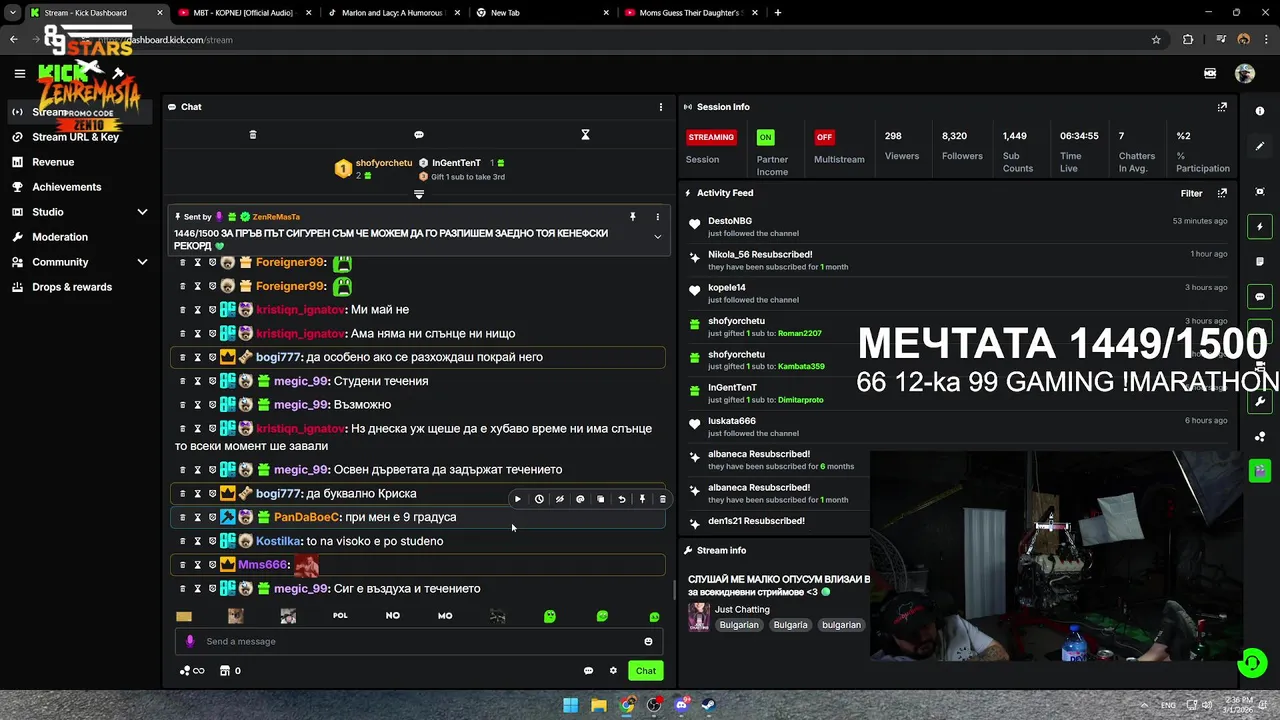Click the speech bubble icon below the Chat header
The image size is (1280, 720).
[419, 135]
